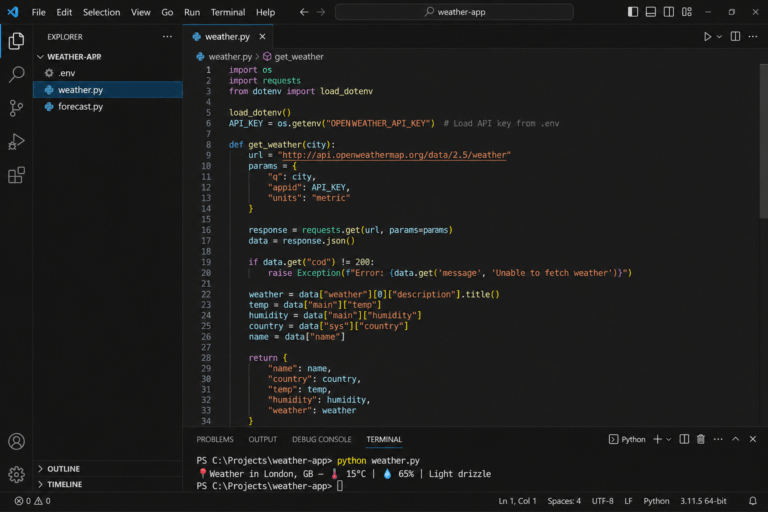The image size is (768, 512).
Task: Open Explorer Views and More Actions ellipsis
Action: [x=168, y=37]
